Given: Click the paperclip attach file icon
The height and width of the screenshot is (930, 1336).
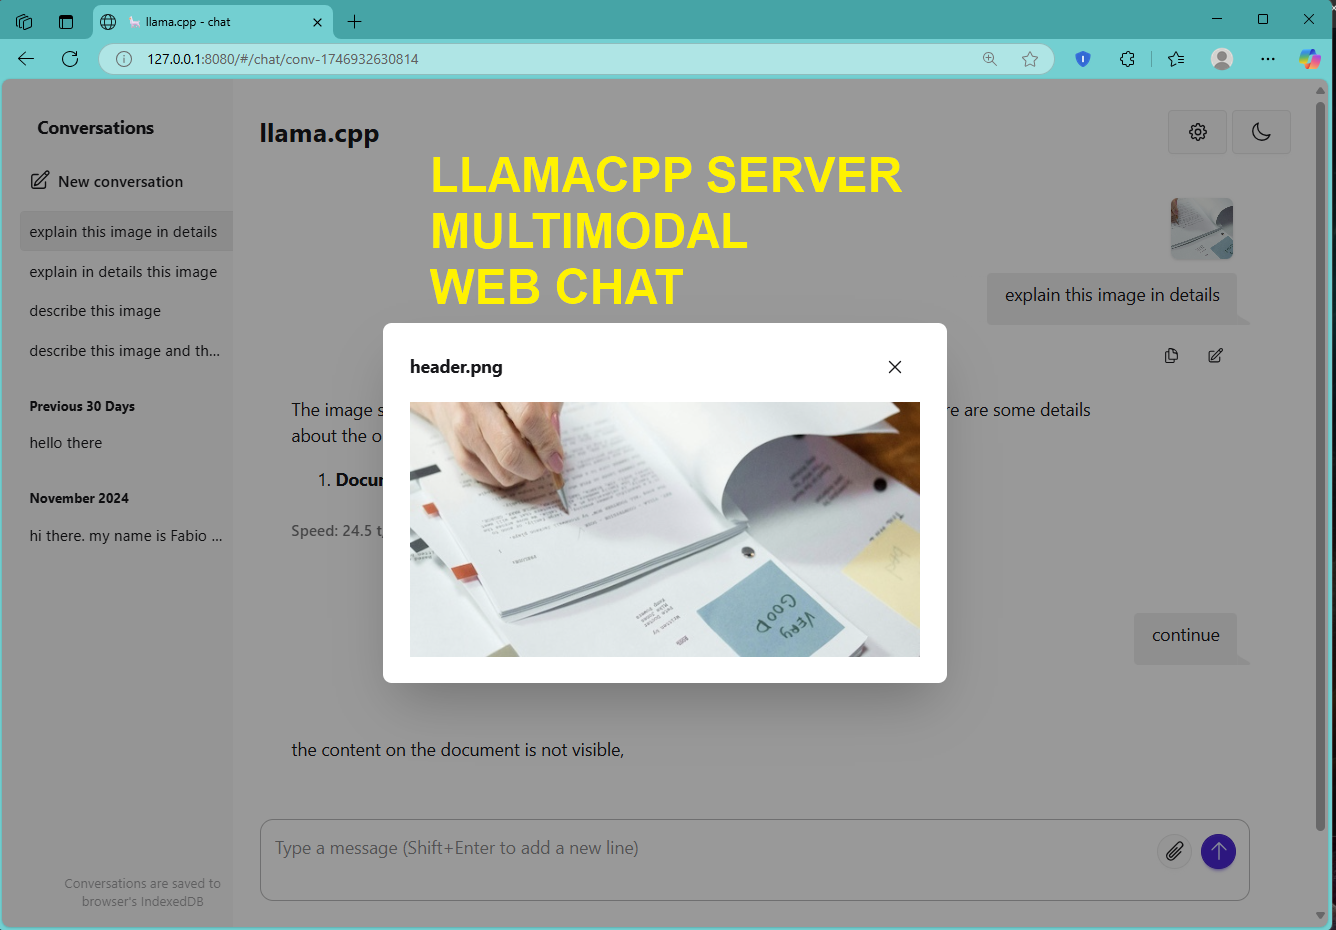Looking at the screenshot, I should pyautogui.click(x=1174, y=851).
